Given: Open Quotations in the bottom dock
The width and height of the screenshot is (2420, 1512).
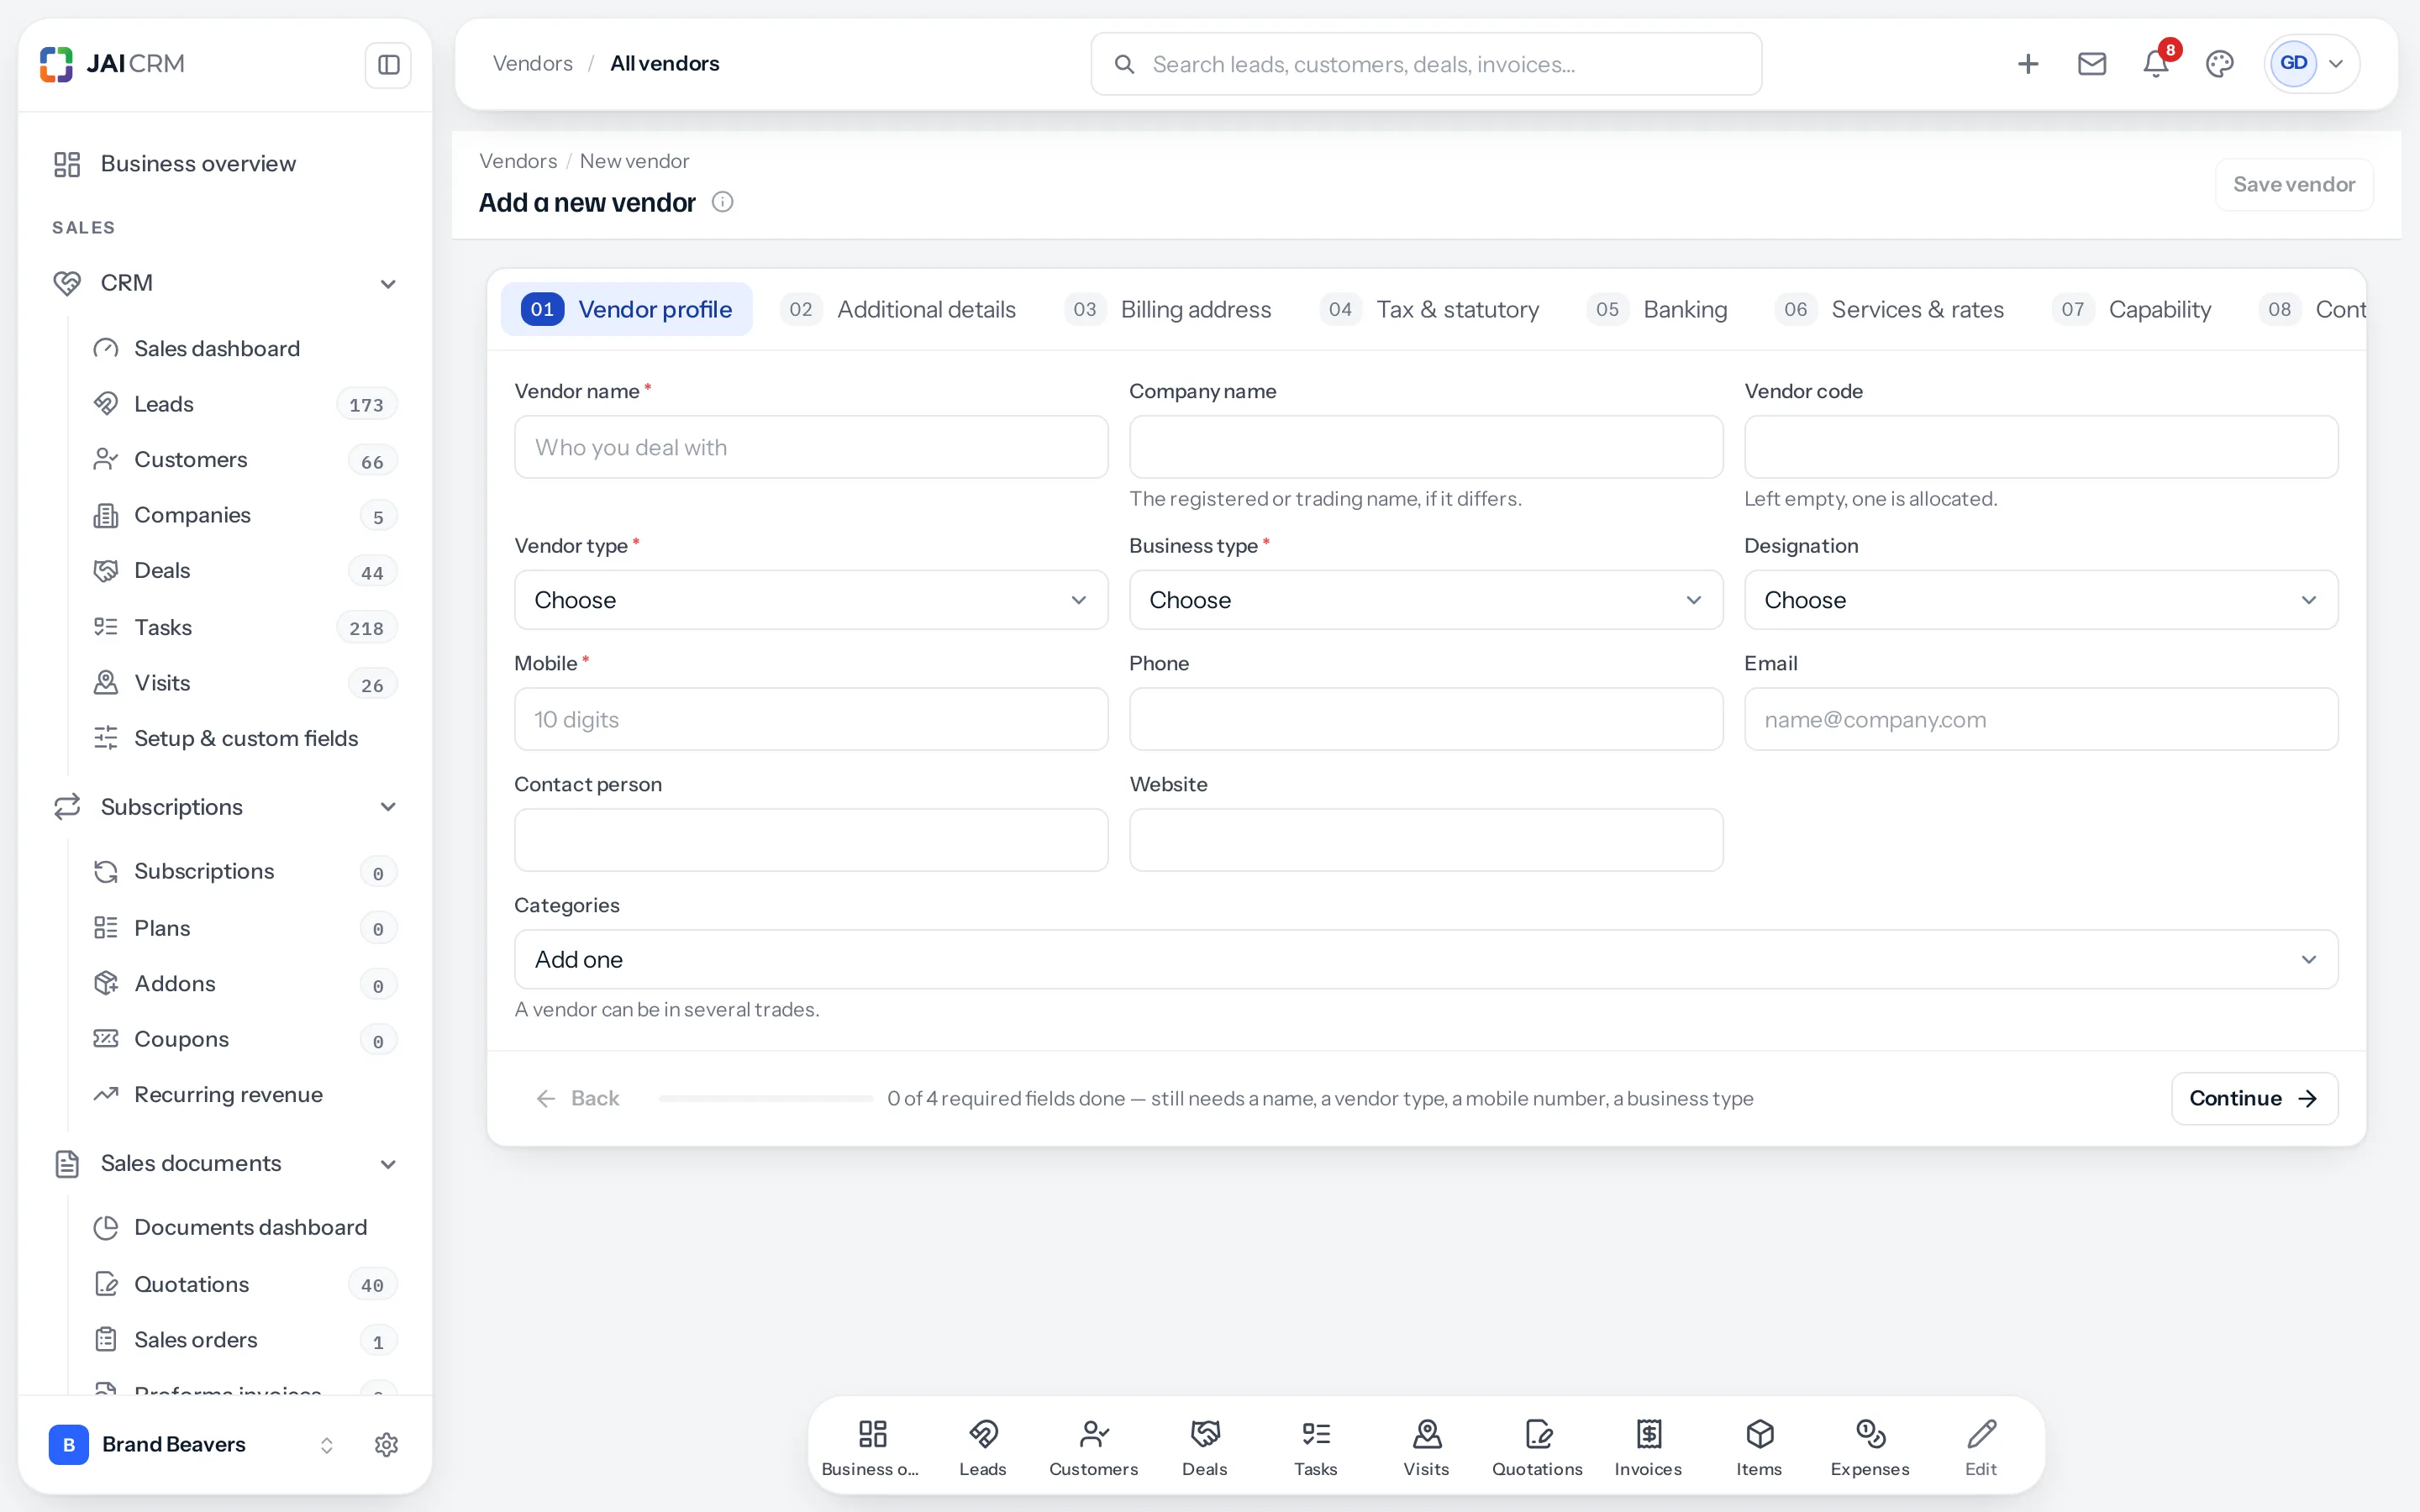Looking at the screenshot, I should pos(1537,1446).
